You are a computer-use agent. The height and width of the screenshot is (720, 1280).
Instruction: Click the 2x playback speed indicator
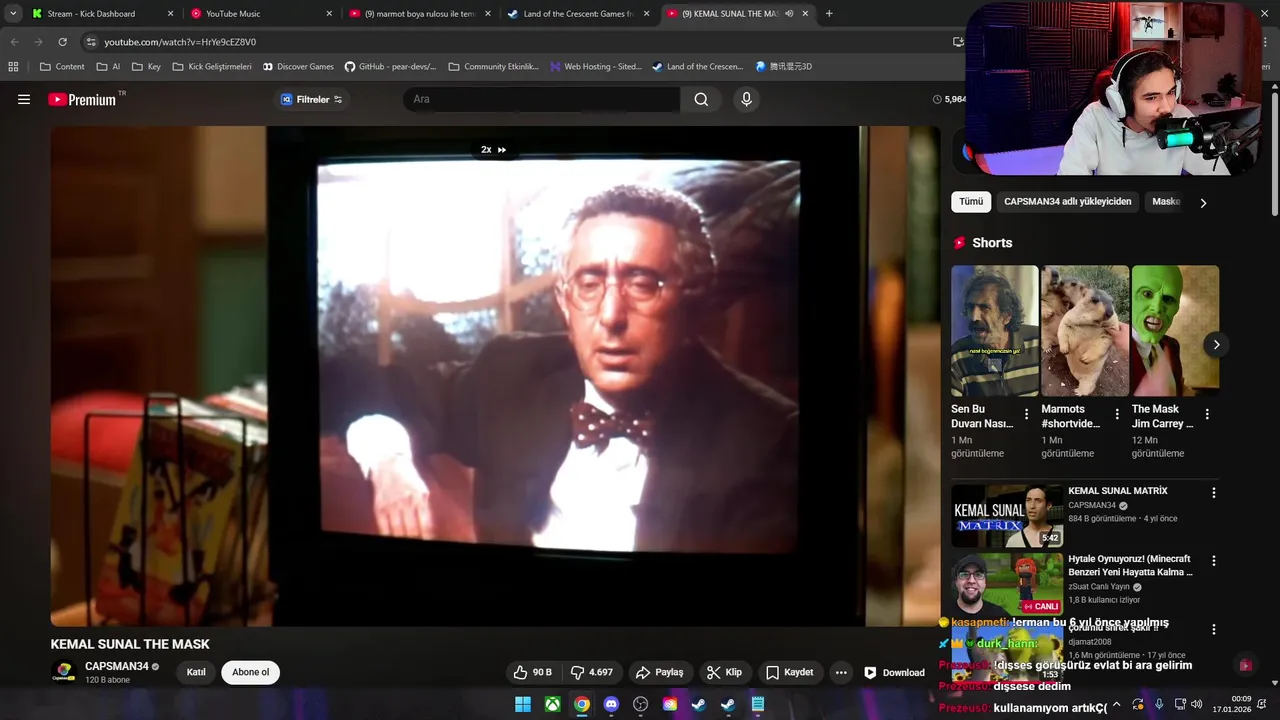click(x=494, y=150)
